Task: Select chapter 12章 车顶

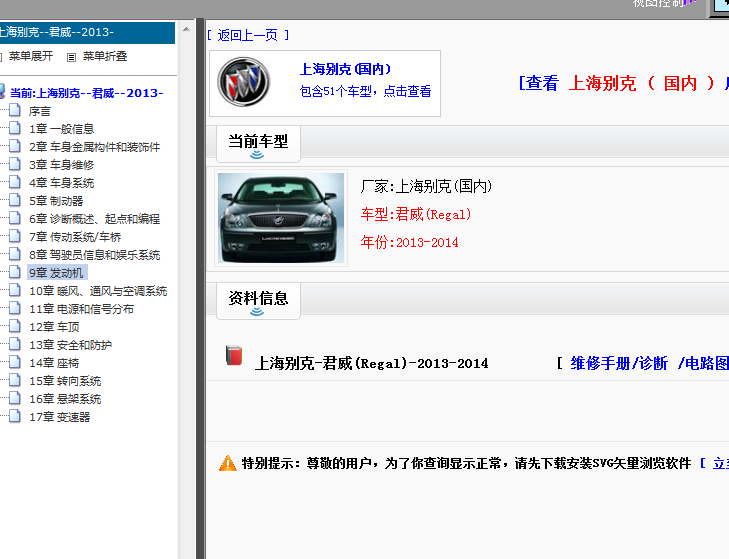Action: [54, 327]
